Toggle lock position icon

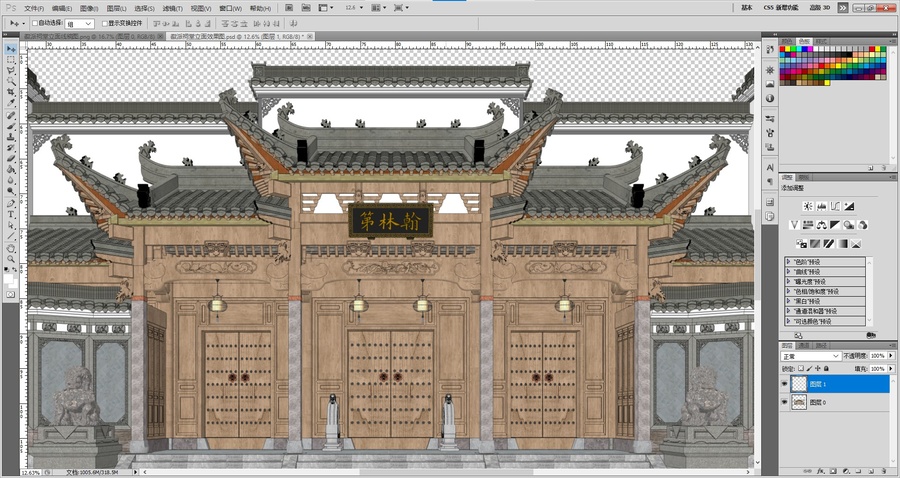pos(817,368)
